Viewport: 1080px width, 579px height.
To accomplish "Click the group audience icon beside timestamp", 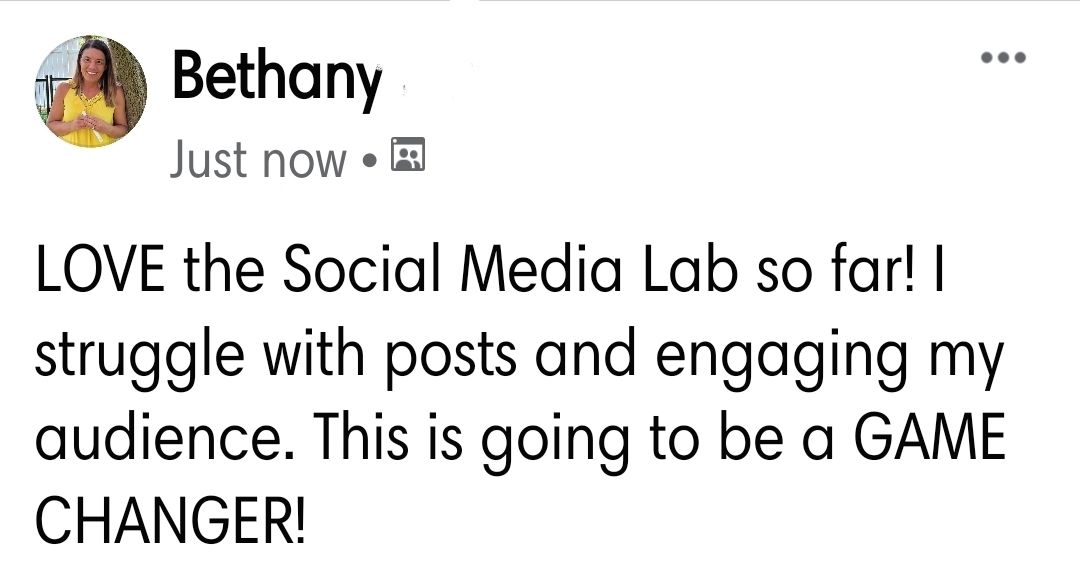I will click(x=408, y=155).
